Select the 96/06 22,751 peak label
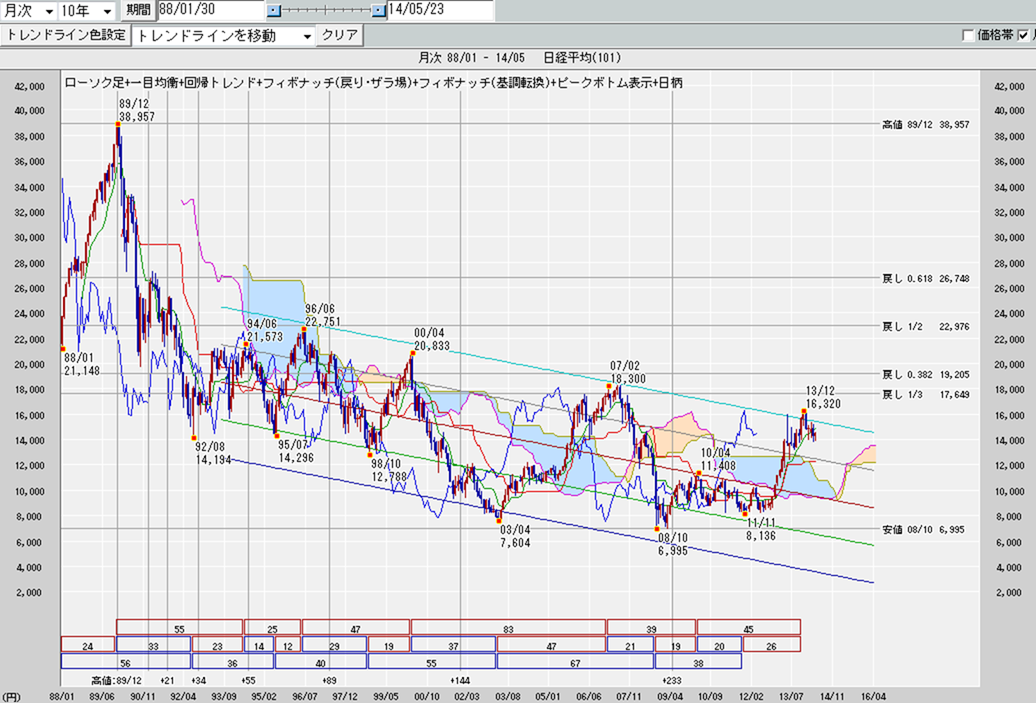This screenshot has height=703, width=1036. coord(322,315)
